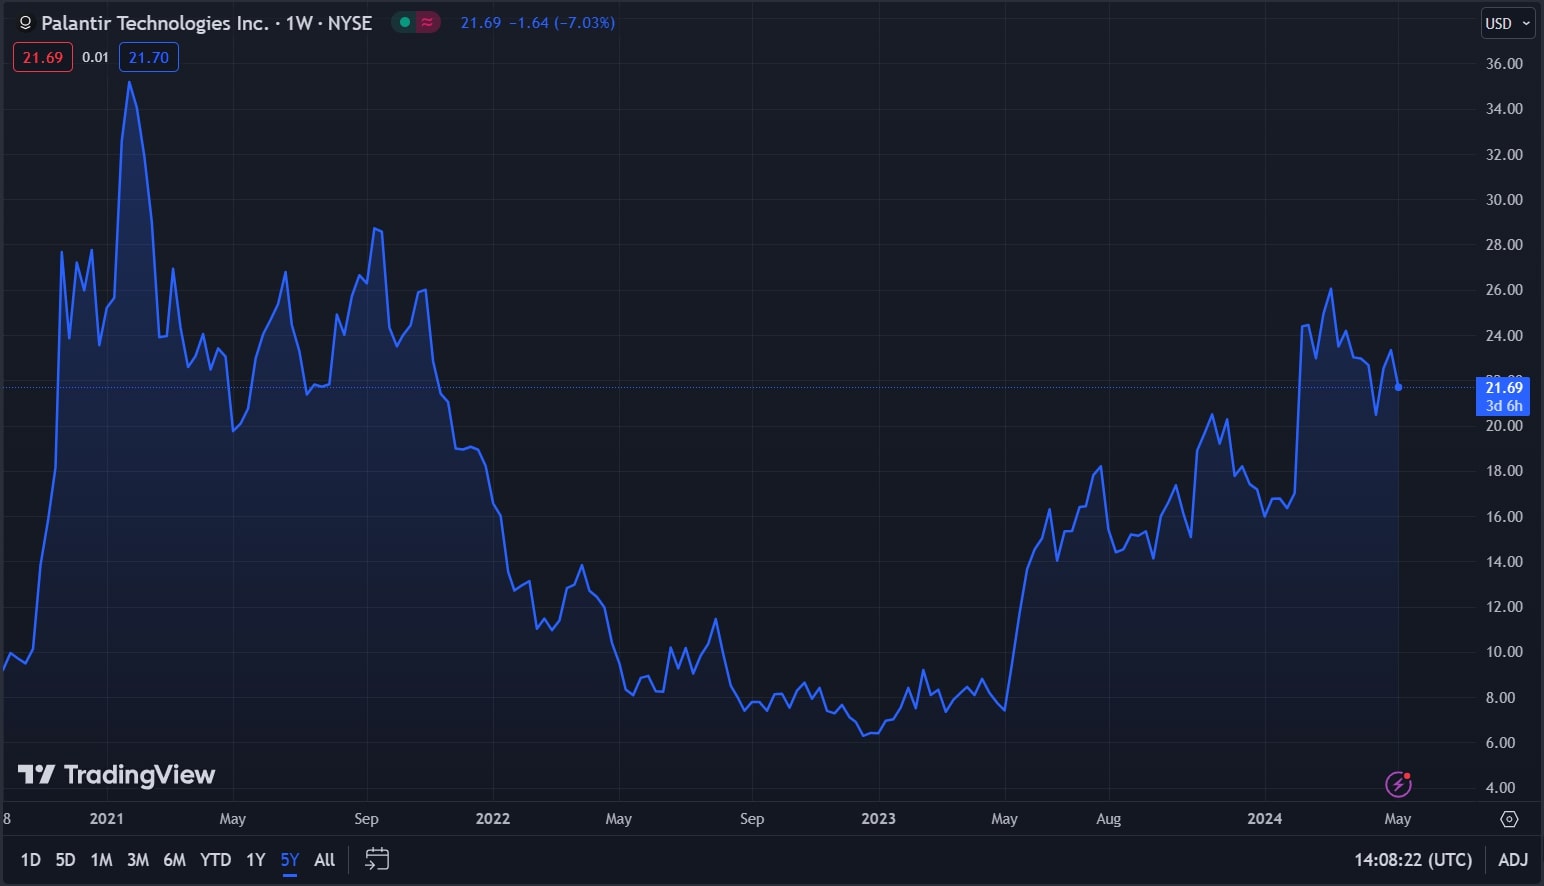This screenshot has height=886, width=1544.
Task: Open chart settings gear icon near time axis
Action: tap(1509, 819)
